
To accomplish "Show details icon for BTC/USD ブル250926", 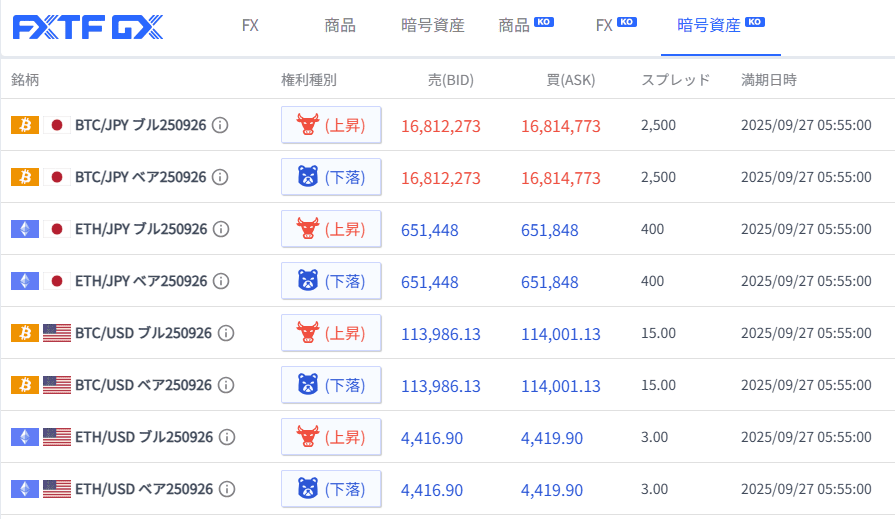I will 227,333.
